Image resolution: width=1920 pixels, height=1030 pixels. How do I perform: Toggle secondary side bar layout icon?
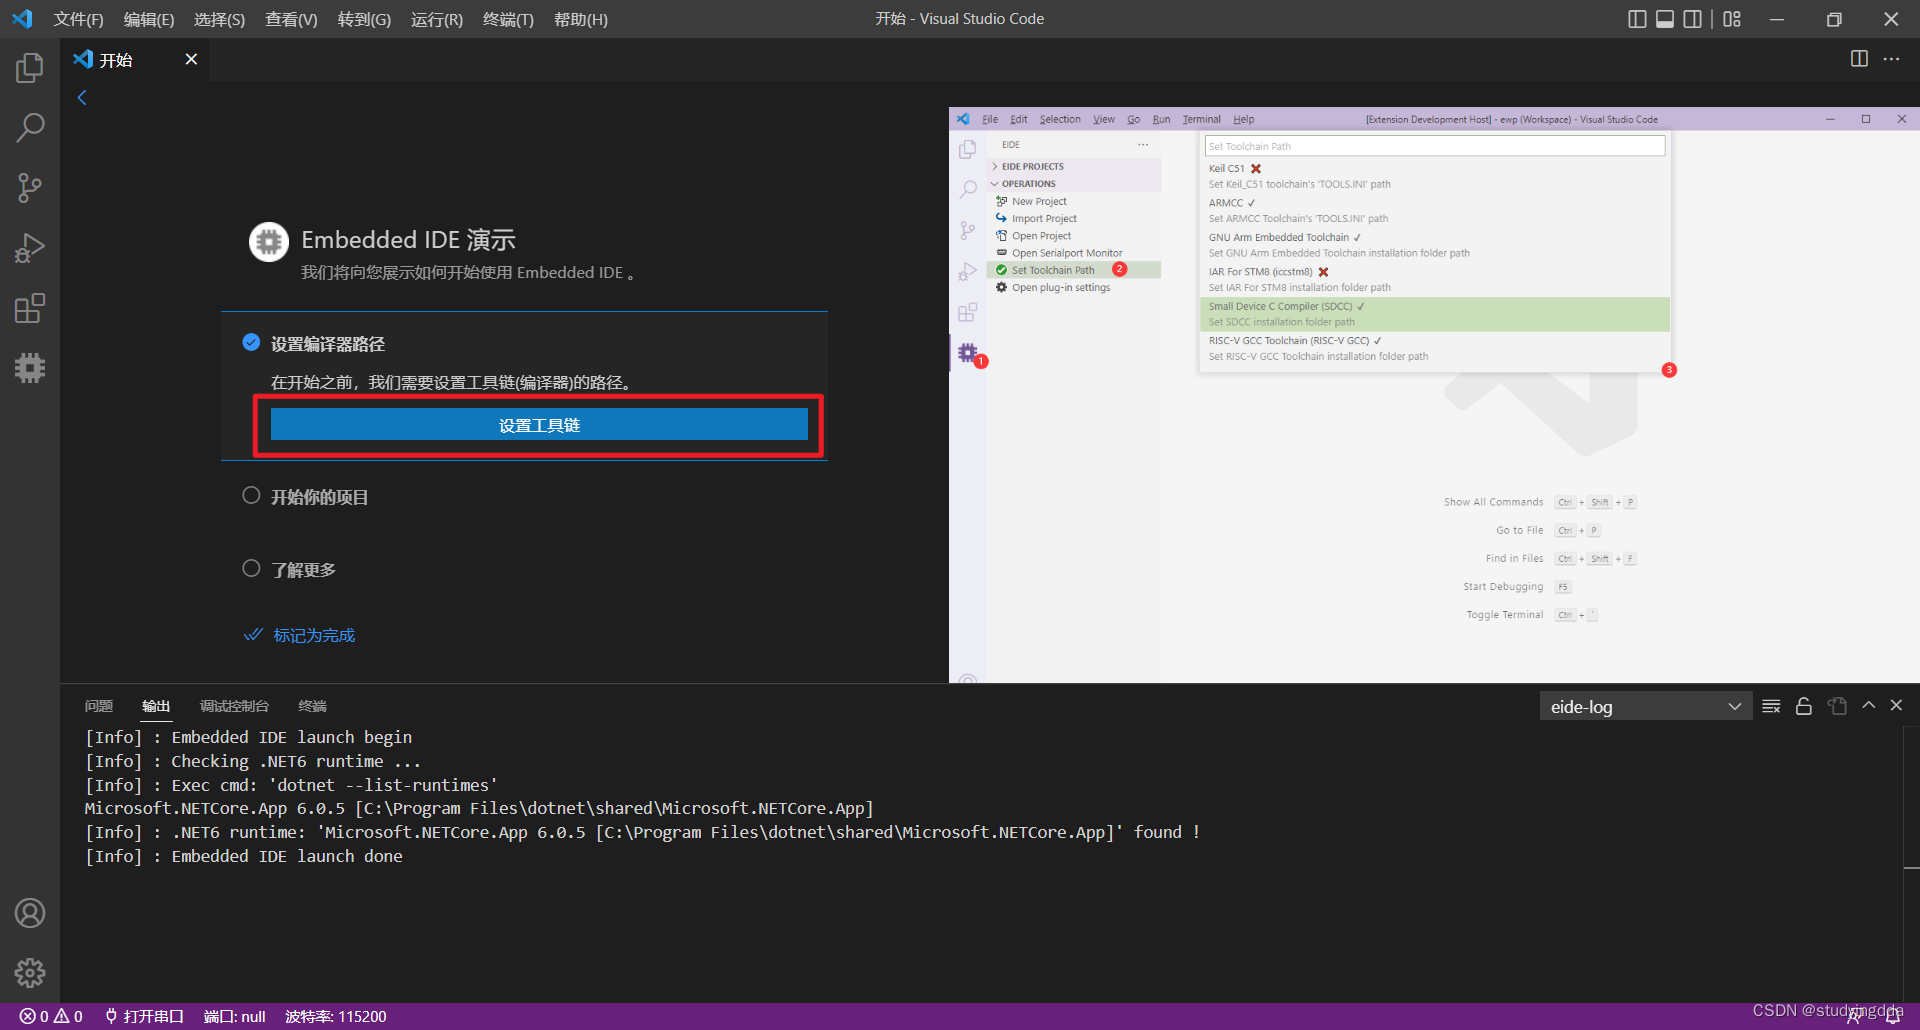[1692, 19]
